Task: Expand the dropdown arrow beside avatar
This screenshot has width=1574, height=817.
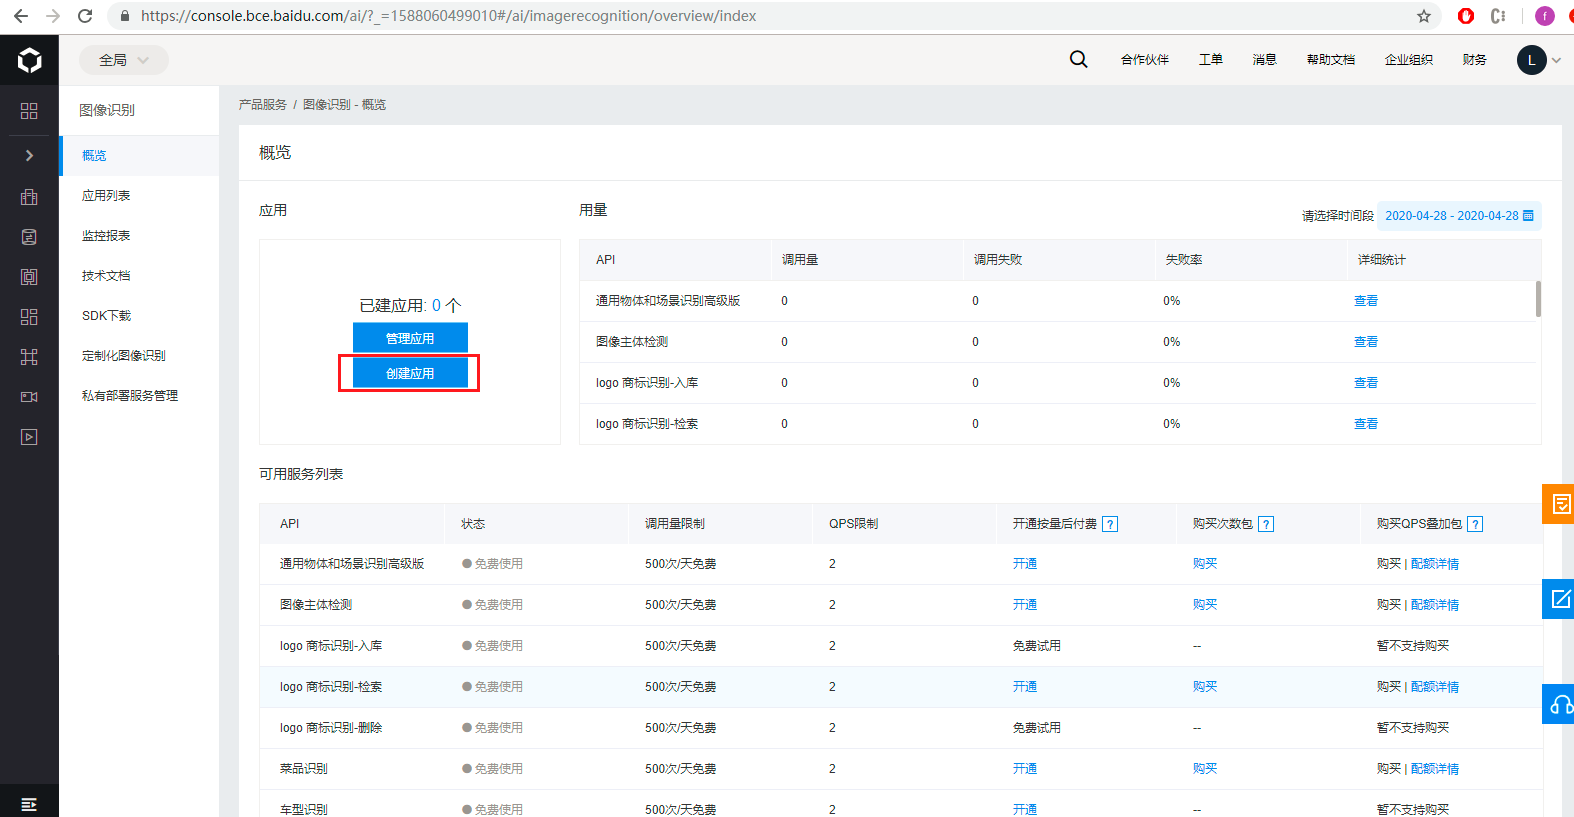Action: [x=1556, y=60]
